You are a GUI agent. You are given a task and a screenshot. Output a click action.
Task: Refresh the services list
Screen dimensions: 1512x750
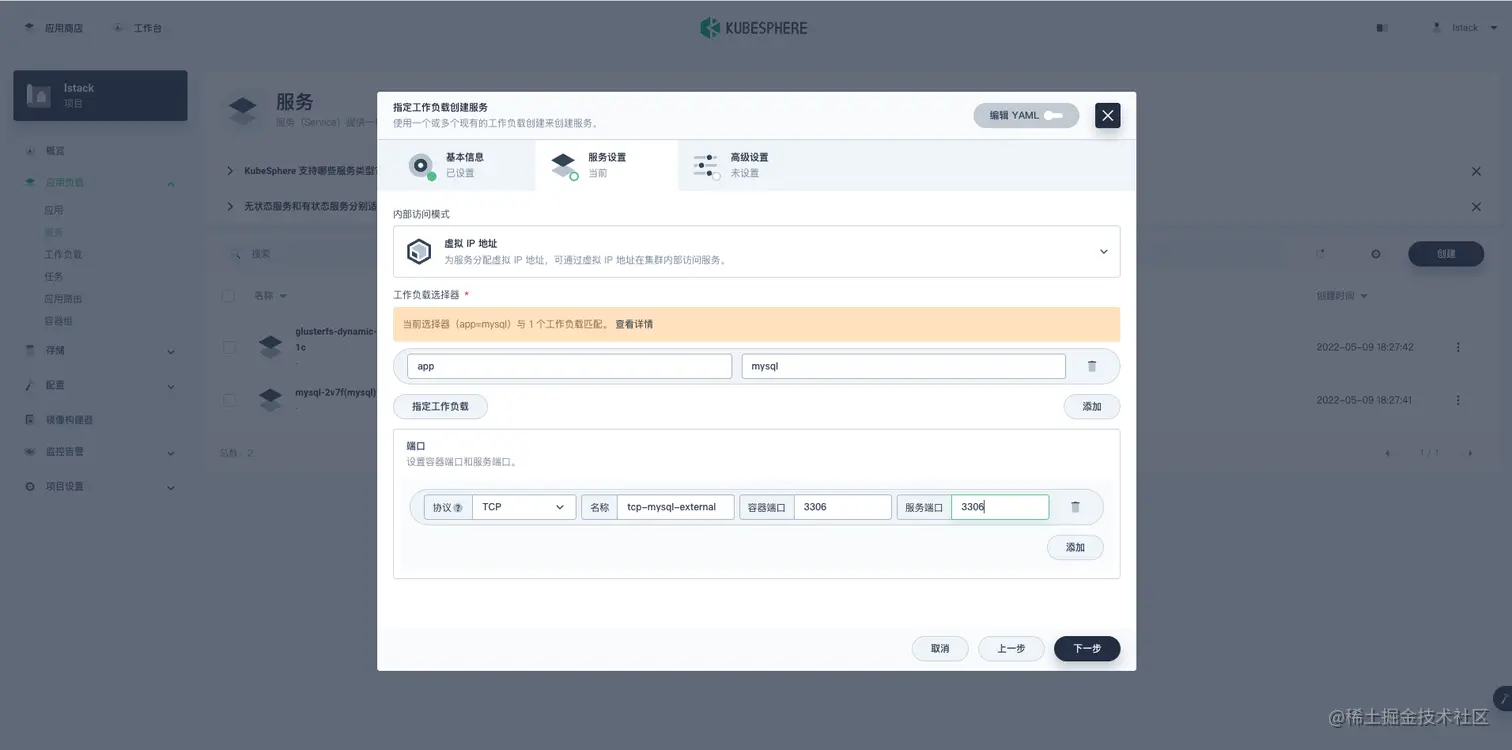click(1321, 254)
